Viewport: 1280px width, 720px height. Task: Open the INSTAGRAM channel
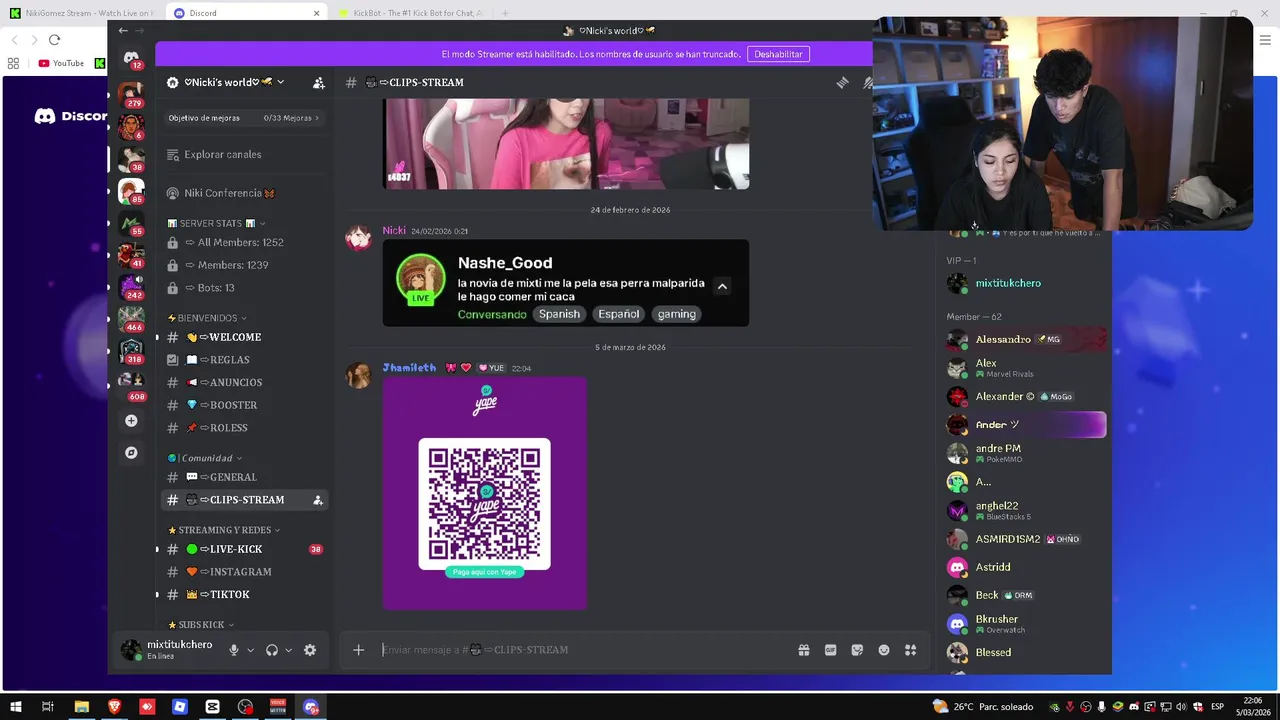tap(244, 572)
